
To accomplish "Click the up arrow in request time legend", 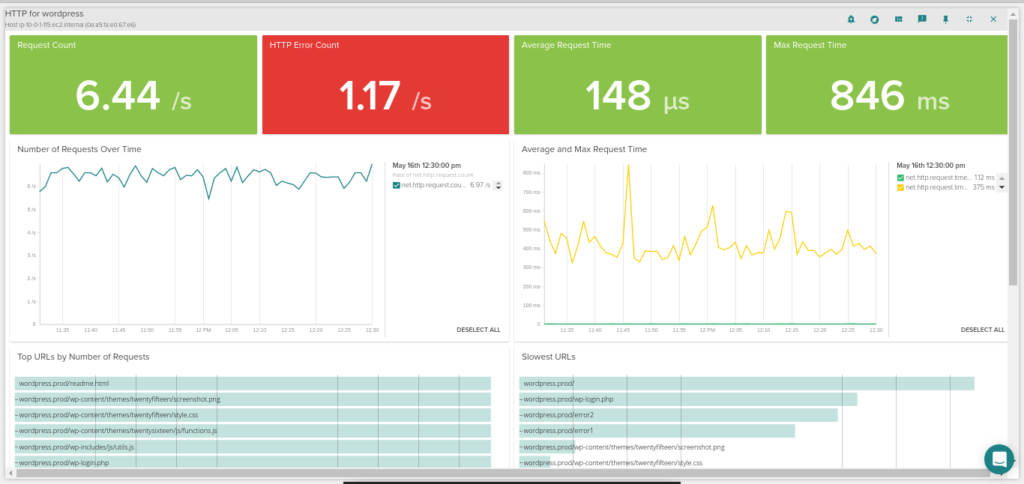I will pyautogui.click(x=1002, y=178).
